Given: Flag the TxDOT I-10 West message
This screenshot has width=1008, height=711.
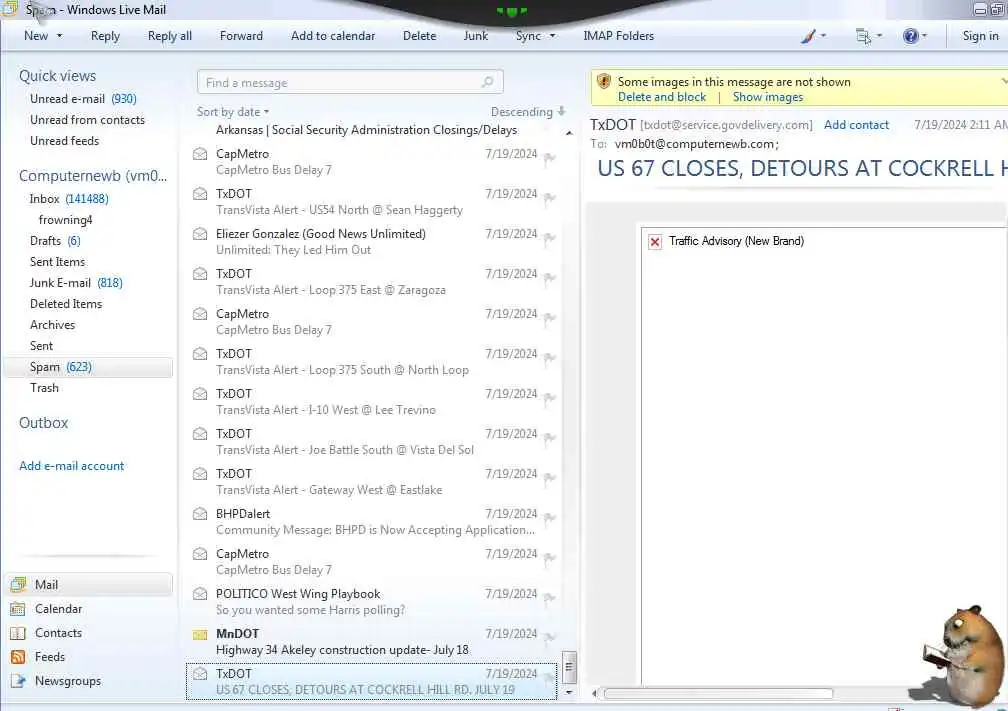Looking at the screenshot, I should [549, 398].
